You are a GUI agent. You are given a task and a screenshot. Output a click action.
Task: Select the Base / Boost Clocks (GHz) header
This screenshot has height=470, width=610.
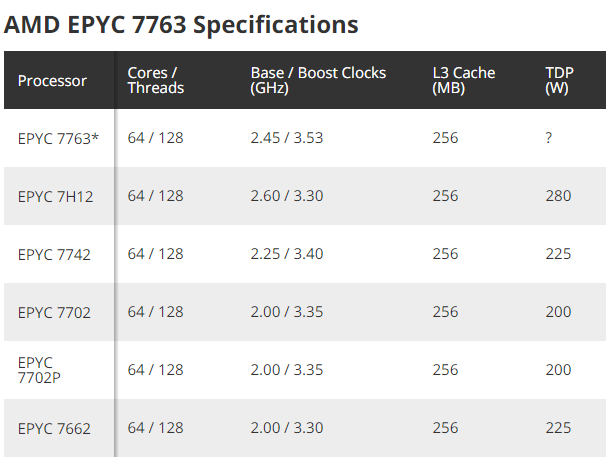(x=318, y=80)
